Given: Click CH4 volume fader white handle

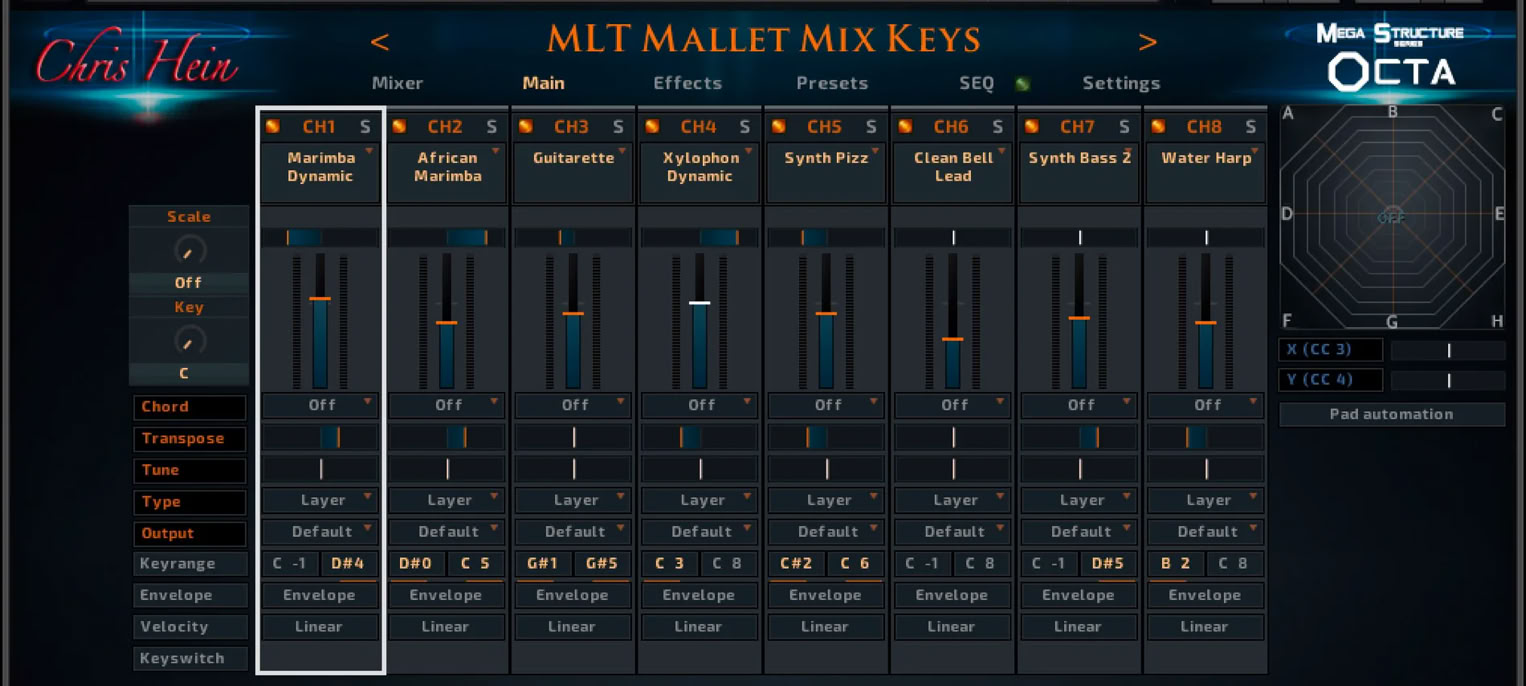Looking at the screenshot, I should [x=700, y=302].
